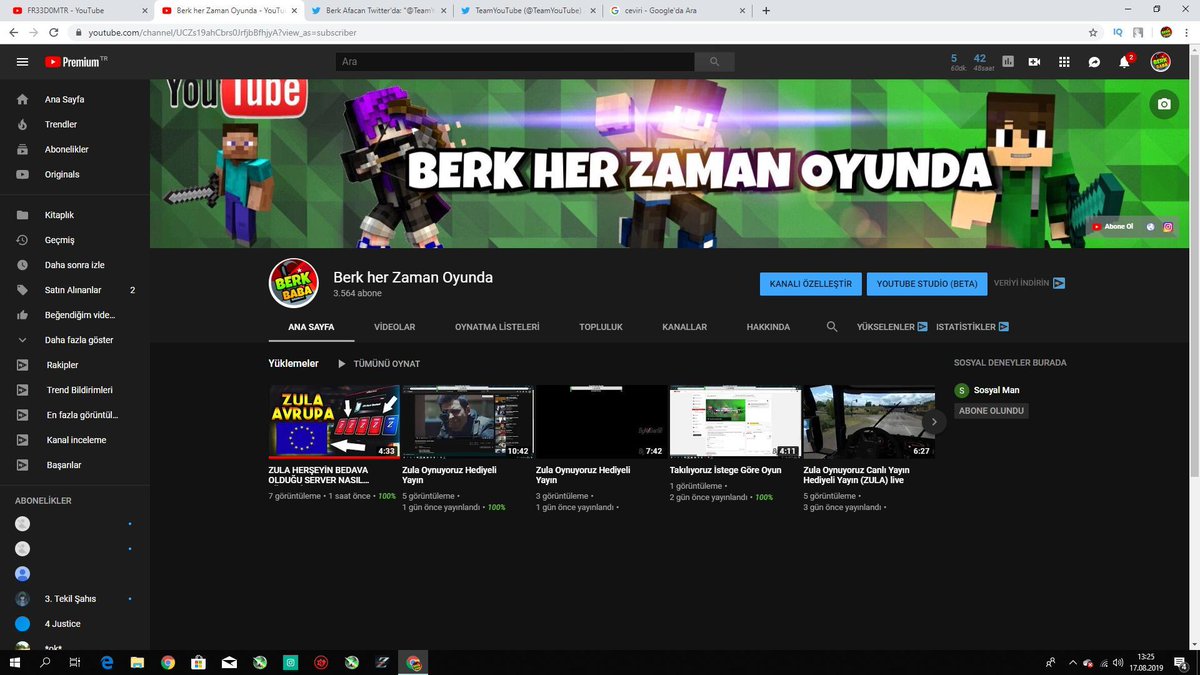Click the create video camera icon
The height and width of the screenshot is (675, 1200).
1035,62
